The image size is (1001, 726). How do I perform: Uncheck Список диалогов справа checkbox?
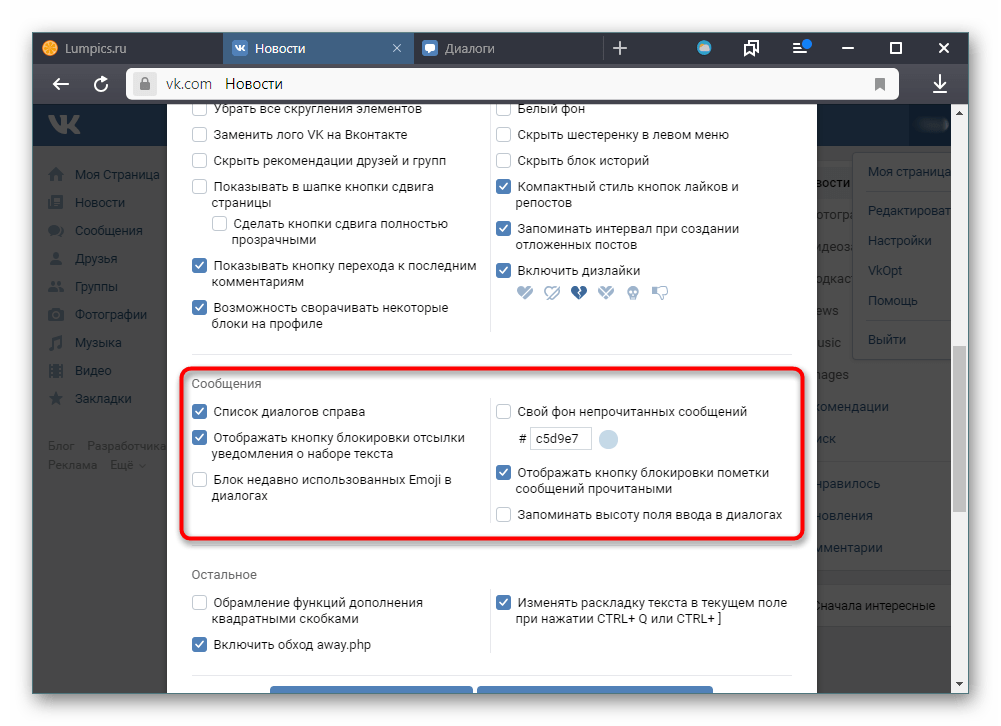tap(199, 411)
